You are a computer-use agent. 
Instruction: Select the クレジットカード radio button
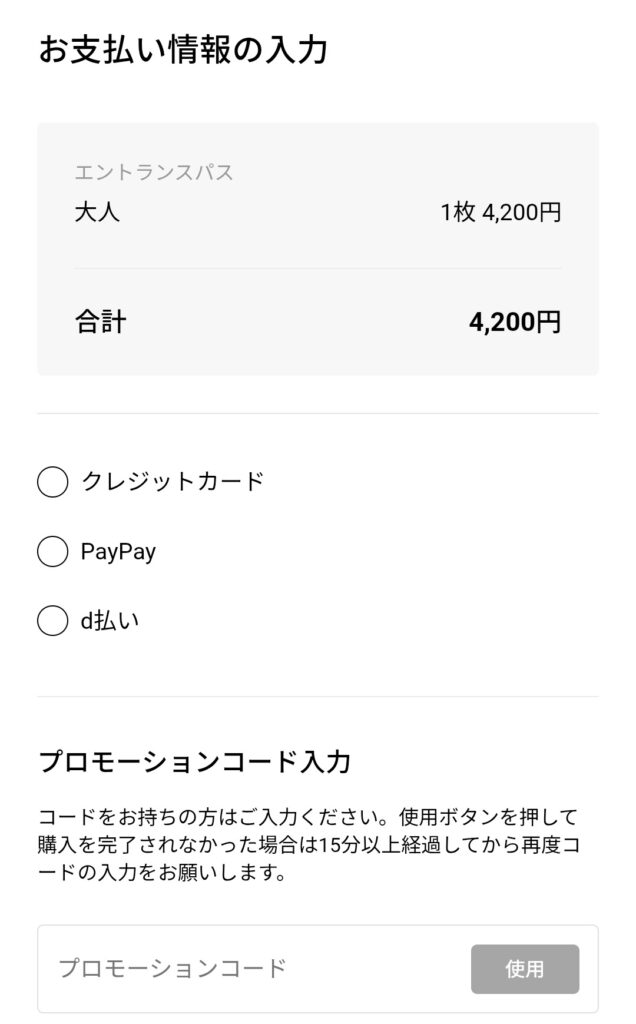pyautogui.click(x=52, y=482)
